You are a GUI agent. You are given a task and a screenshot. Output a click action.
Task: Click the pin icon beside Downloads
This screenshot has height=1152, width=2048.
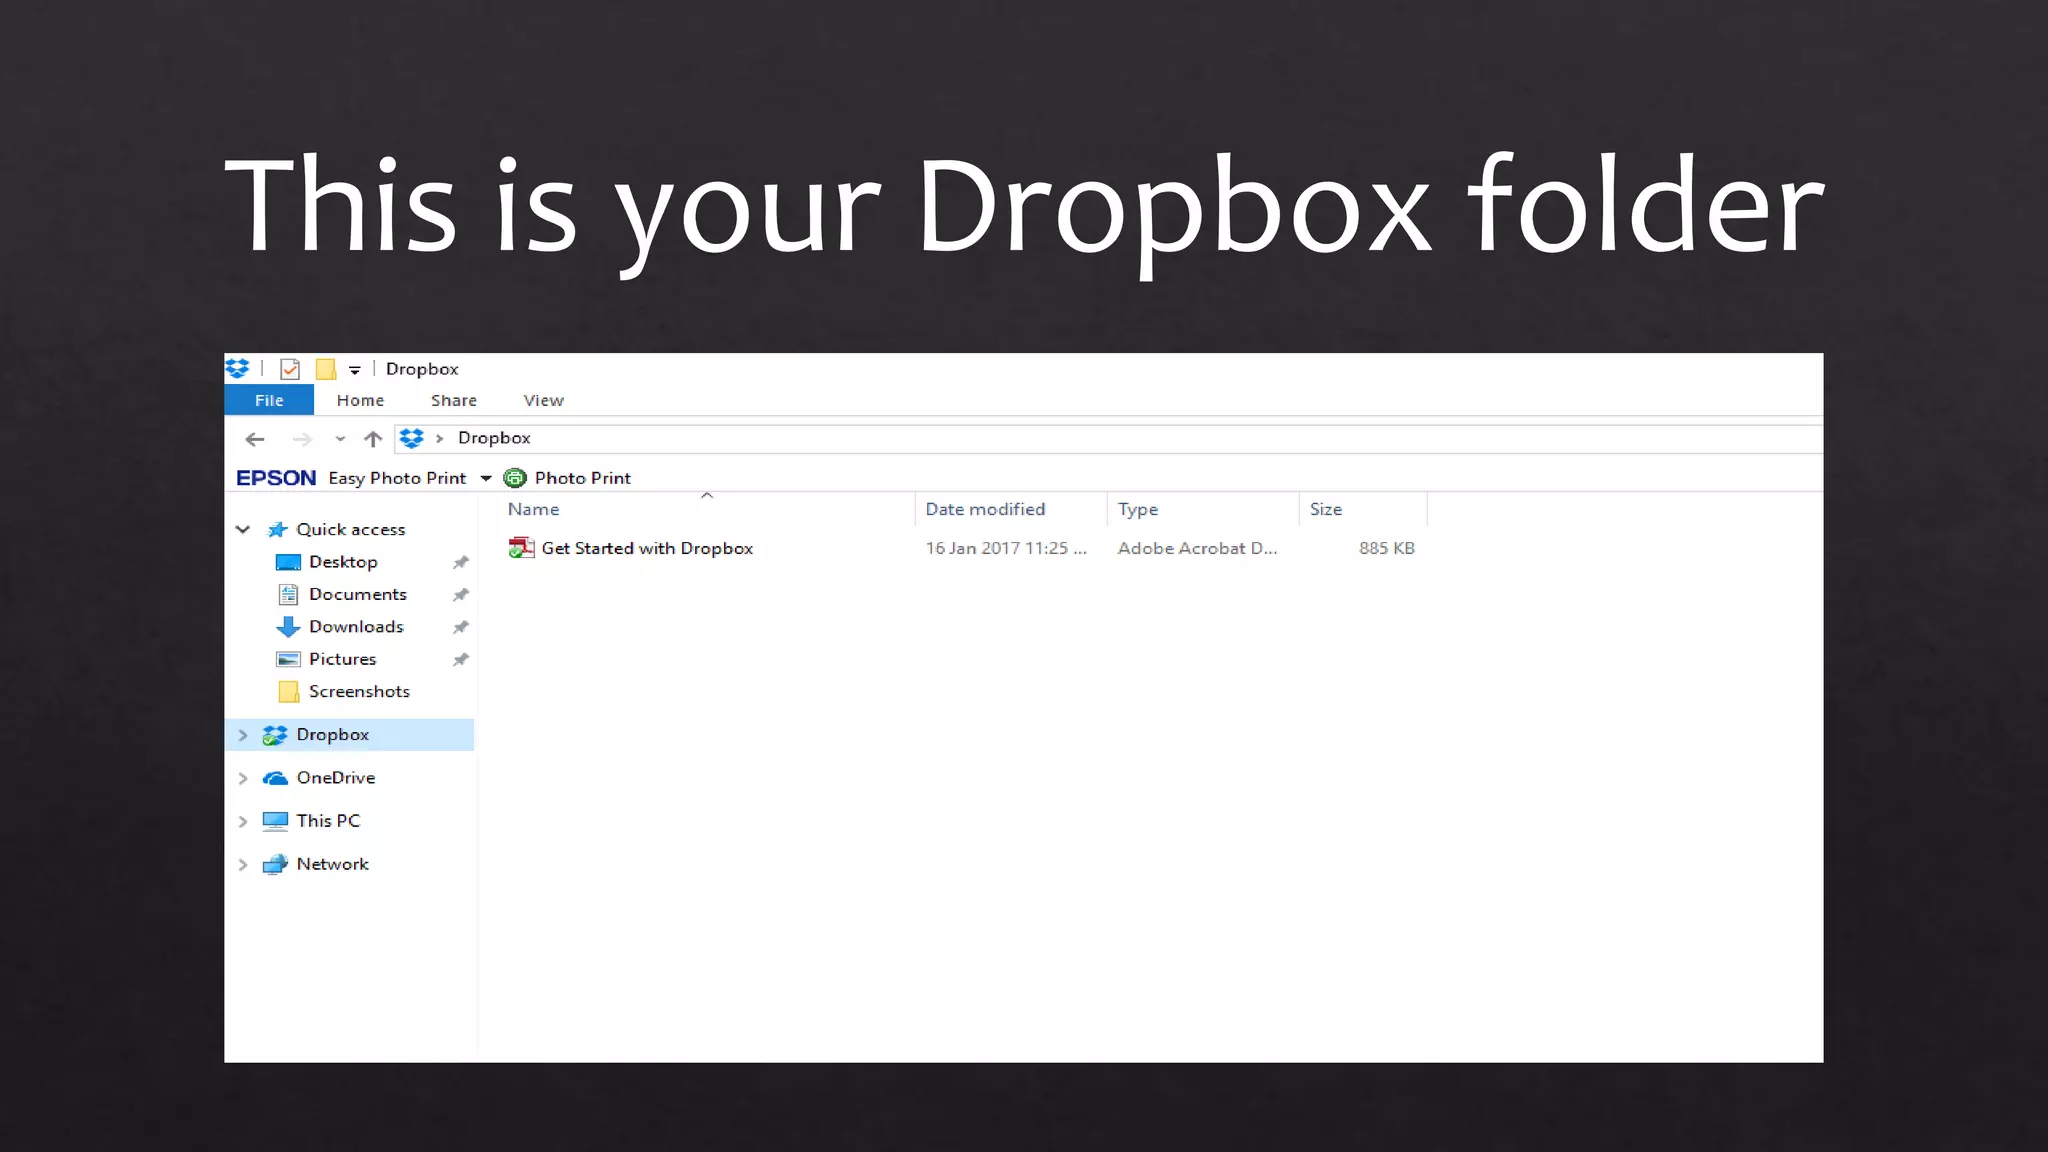coord(461,627)
